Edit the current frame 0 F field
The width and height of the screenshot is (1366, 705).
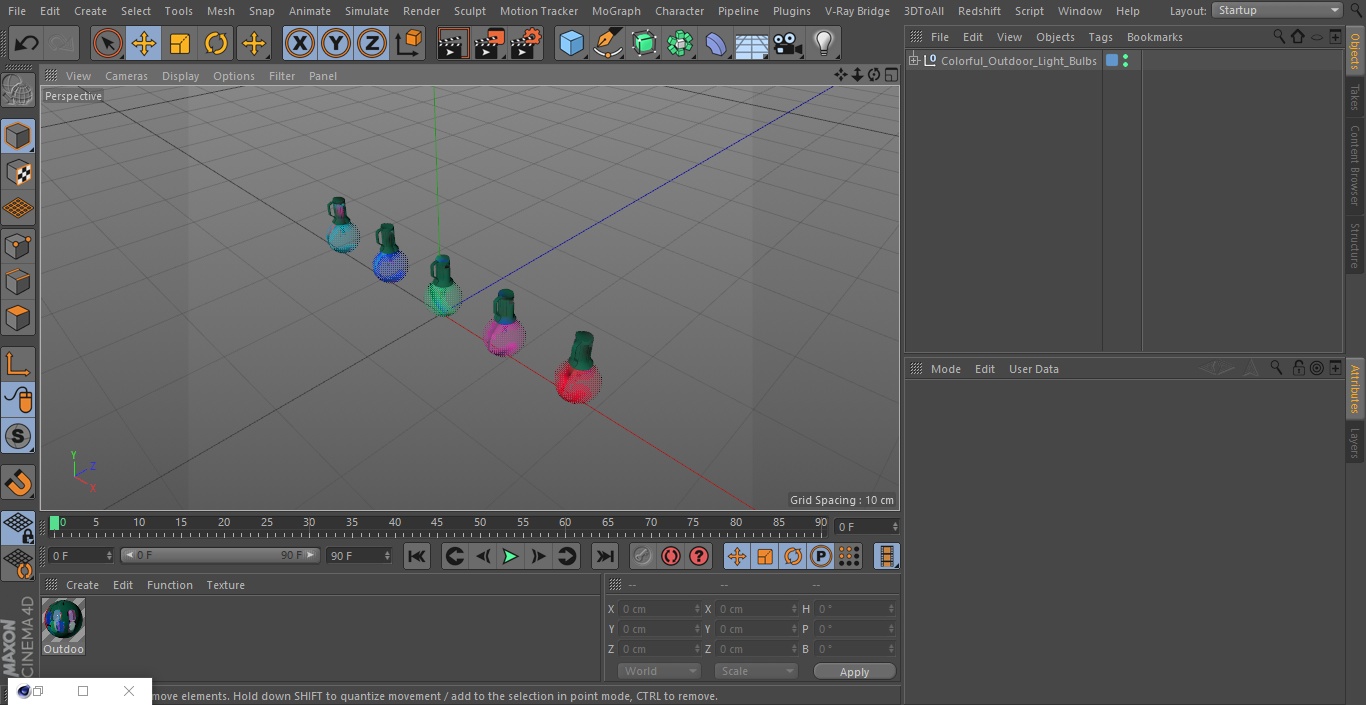(866, 526)
